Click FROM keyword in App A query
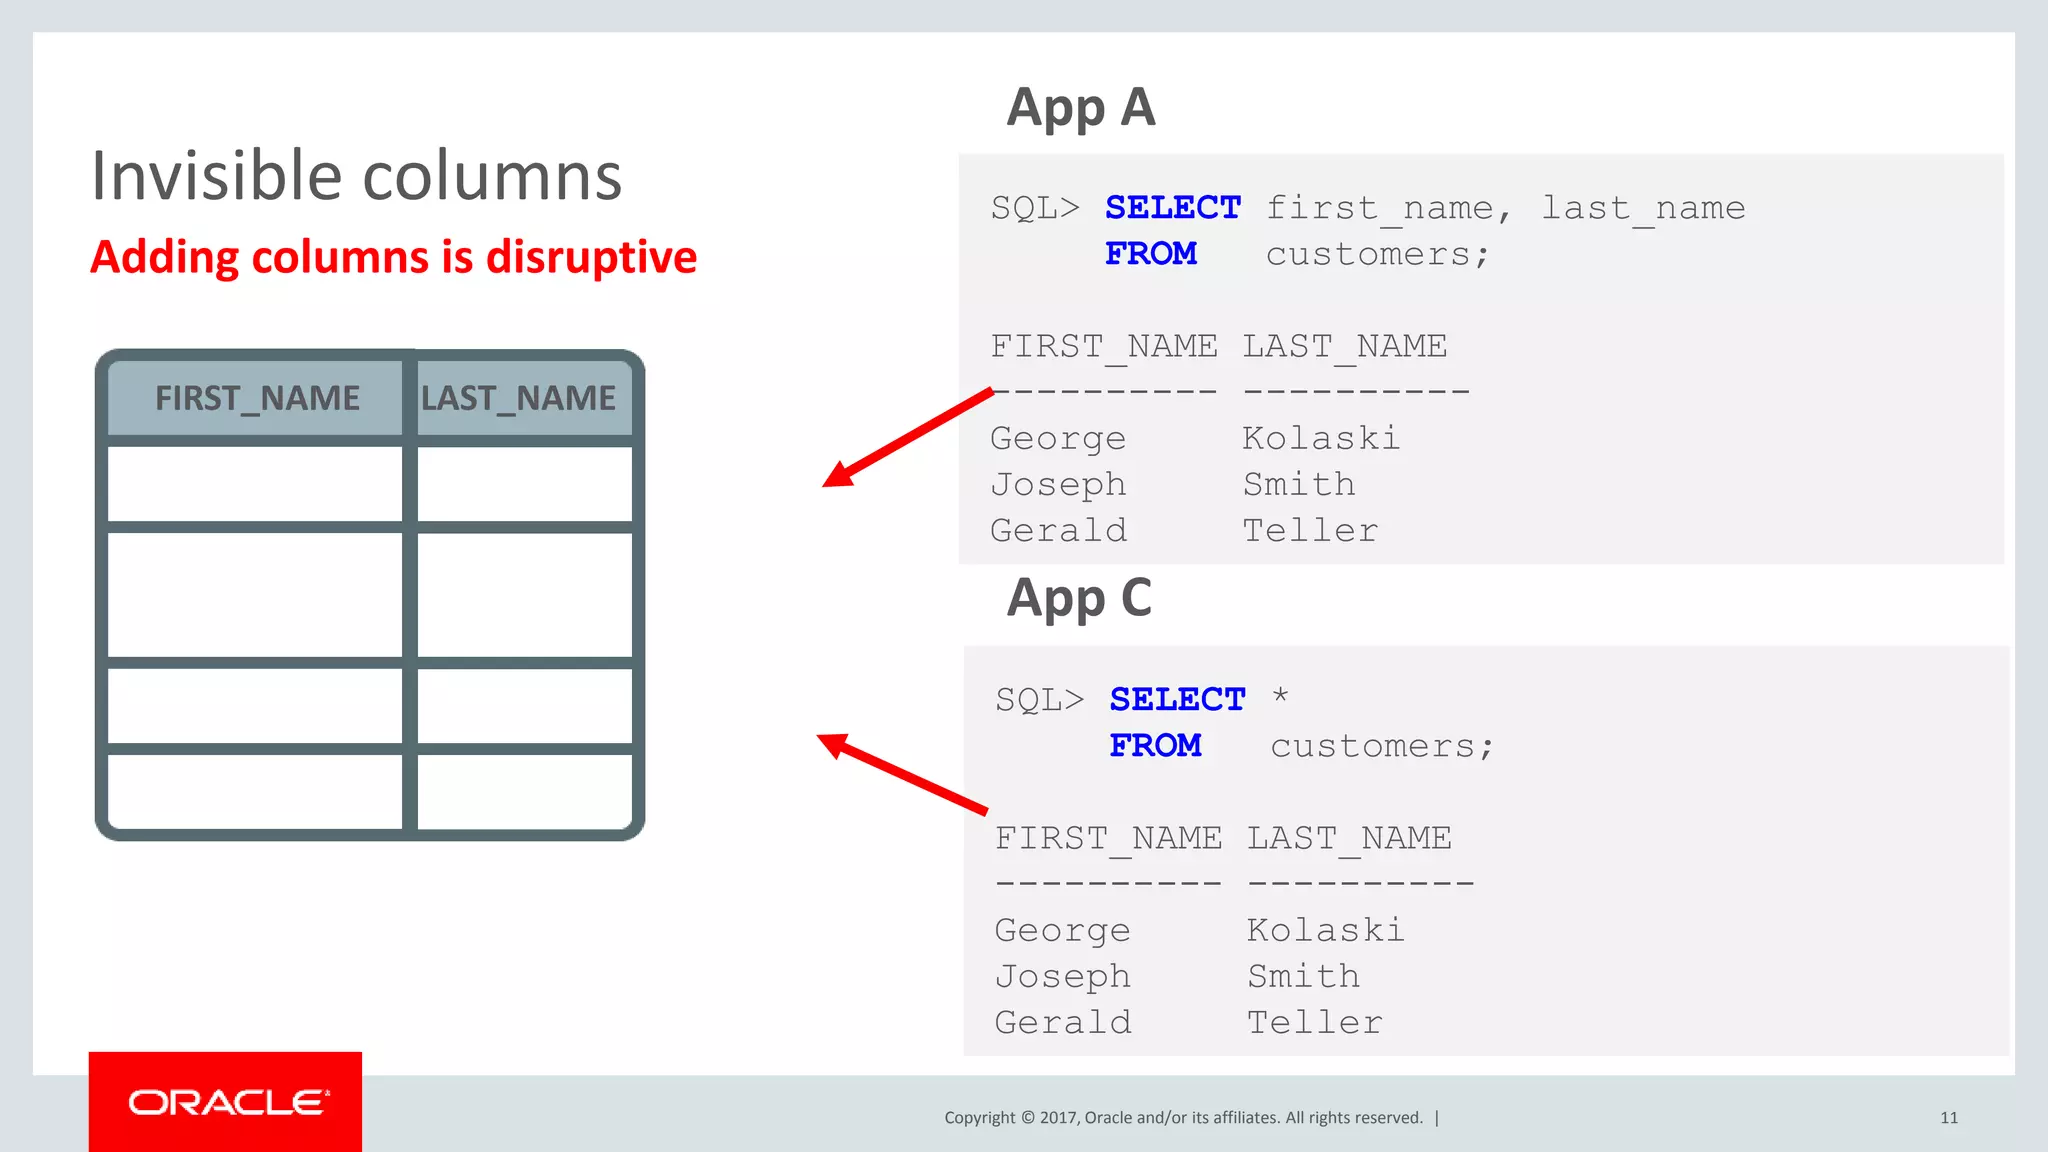 1151,253
